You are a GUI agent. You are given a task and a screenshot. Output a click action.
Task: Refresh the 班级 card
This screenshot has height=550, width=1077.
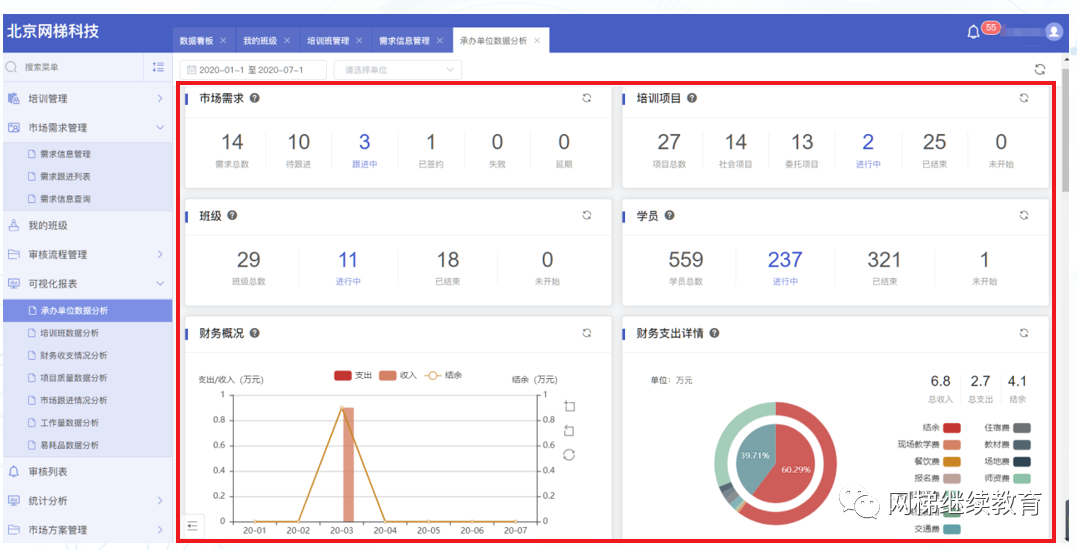587,215
